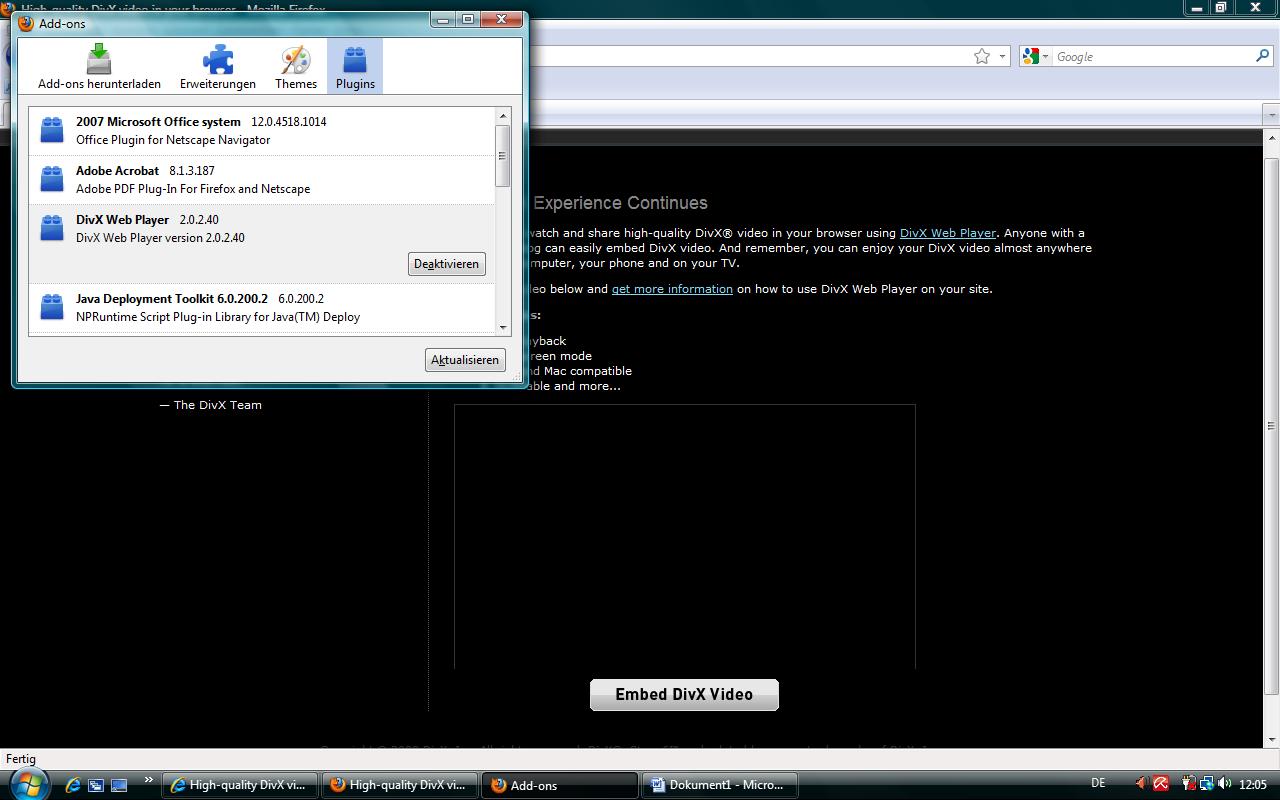Switch to the Dokument1 Microsoft Word taskbar button

[x=720, y=785]
